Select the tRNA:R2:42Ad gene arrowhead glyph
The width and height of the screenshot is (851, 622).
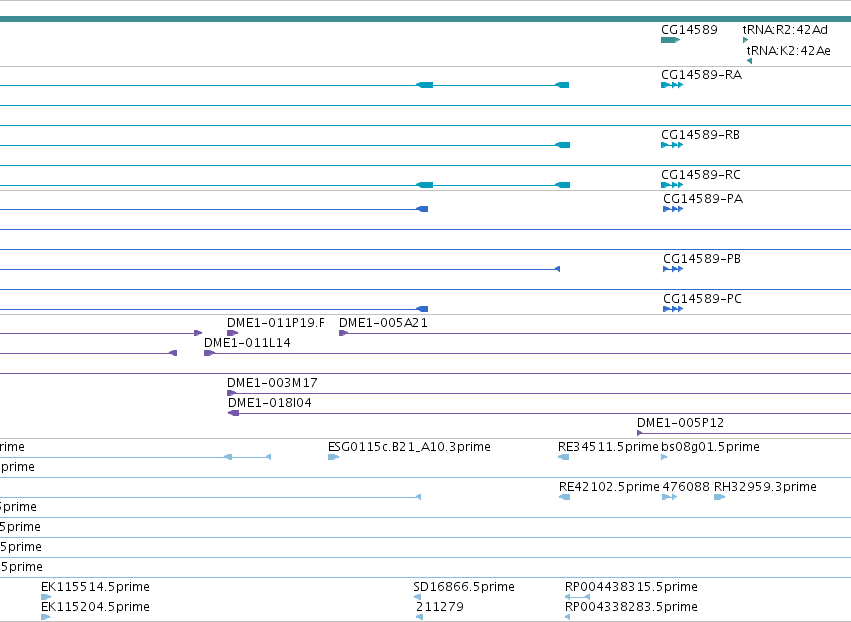pos(745,40)
